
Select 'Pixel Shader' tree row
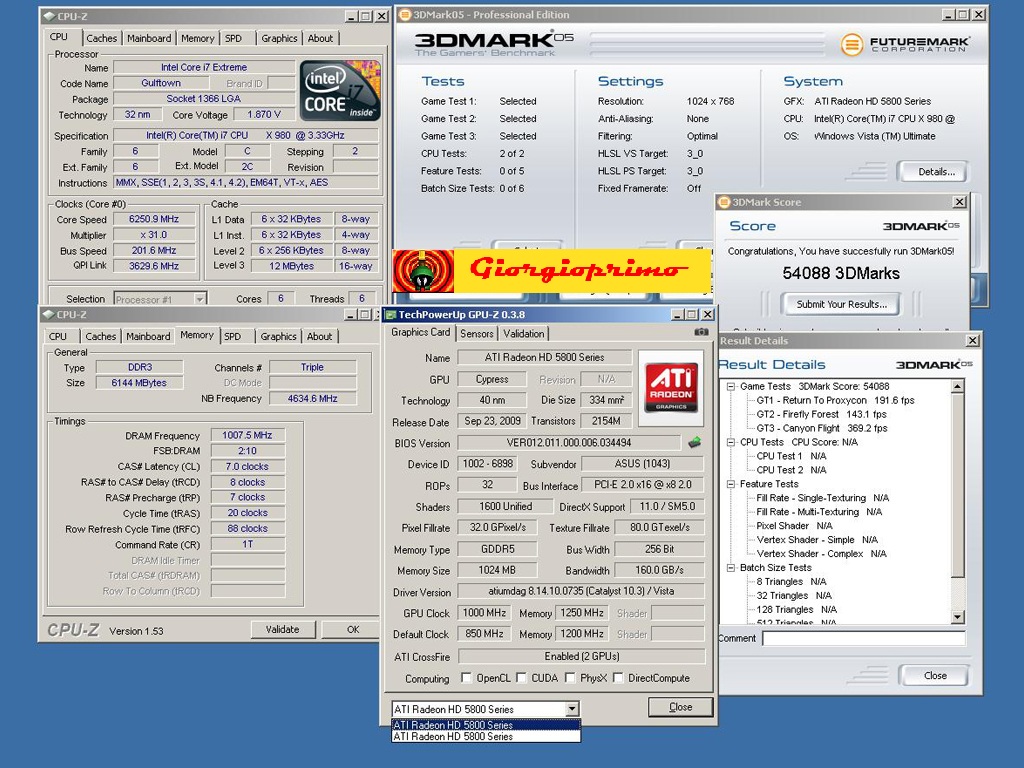(794, 526)
